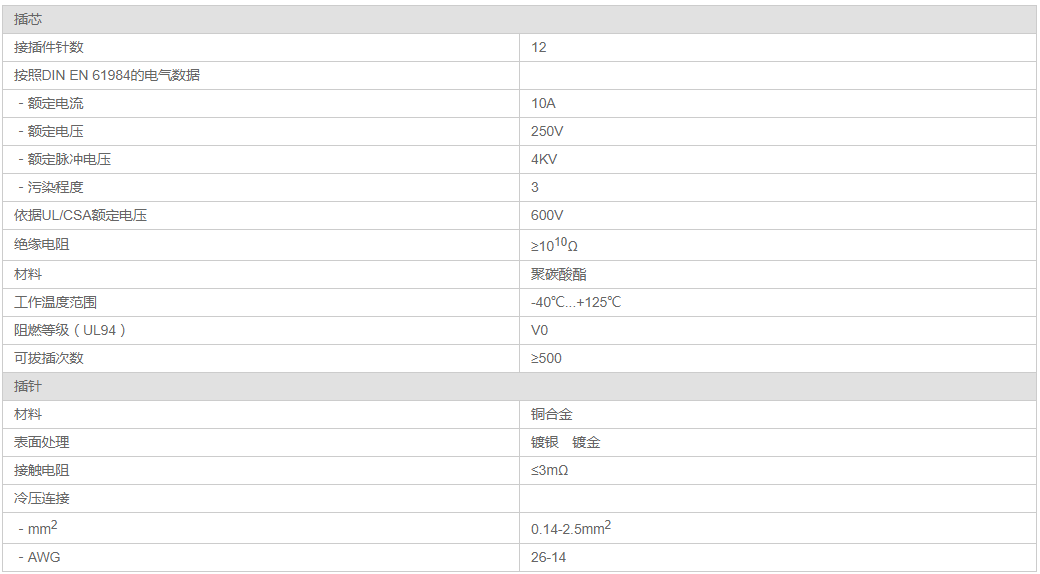Select the 污染程度 row label
This screenshot has width=1040, height=574.
54,187
